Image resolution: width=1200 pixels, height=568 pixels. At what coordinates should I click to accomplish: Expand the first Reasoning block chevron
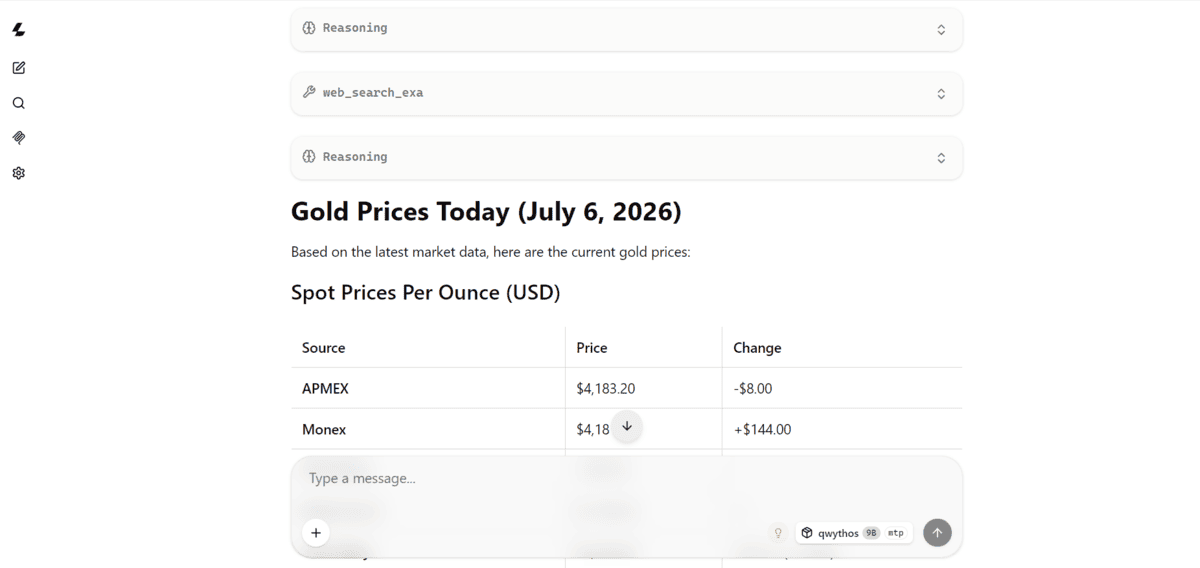tap(941, 30)
